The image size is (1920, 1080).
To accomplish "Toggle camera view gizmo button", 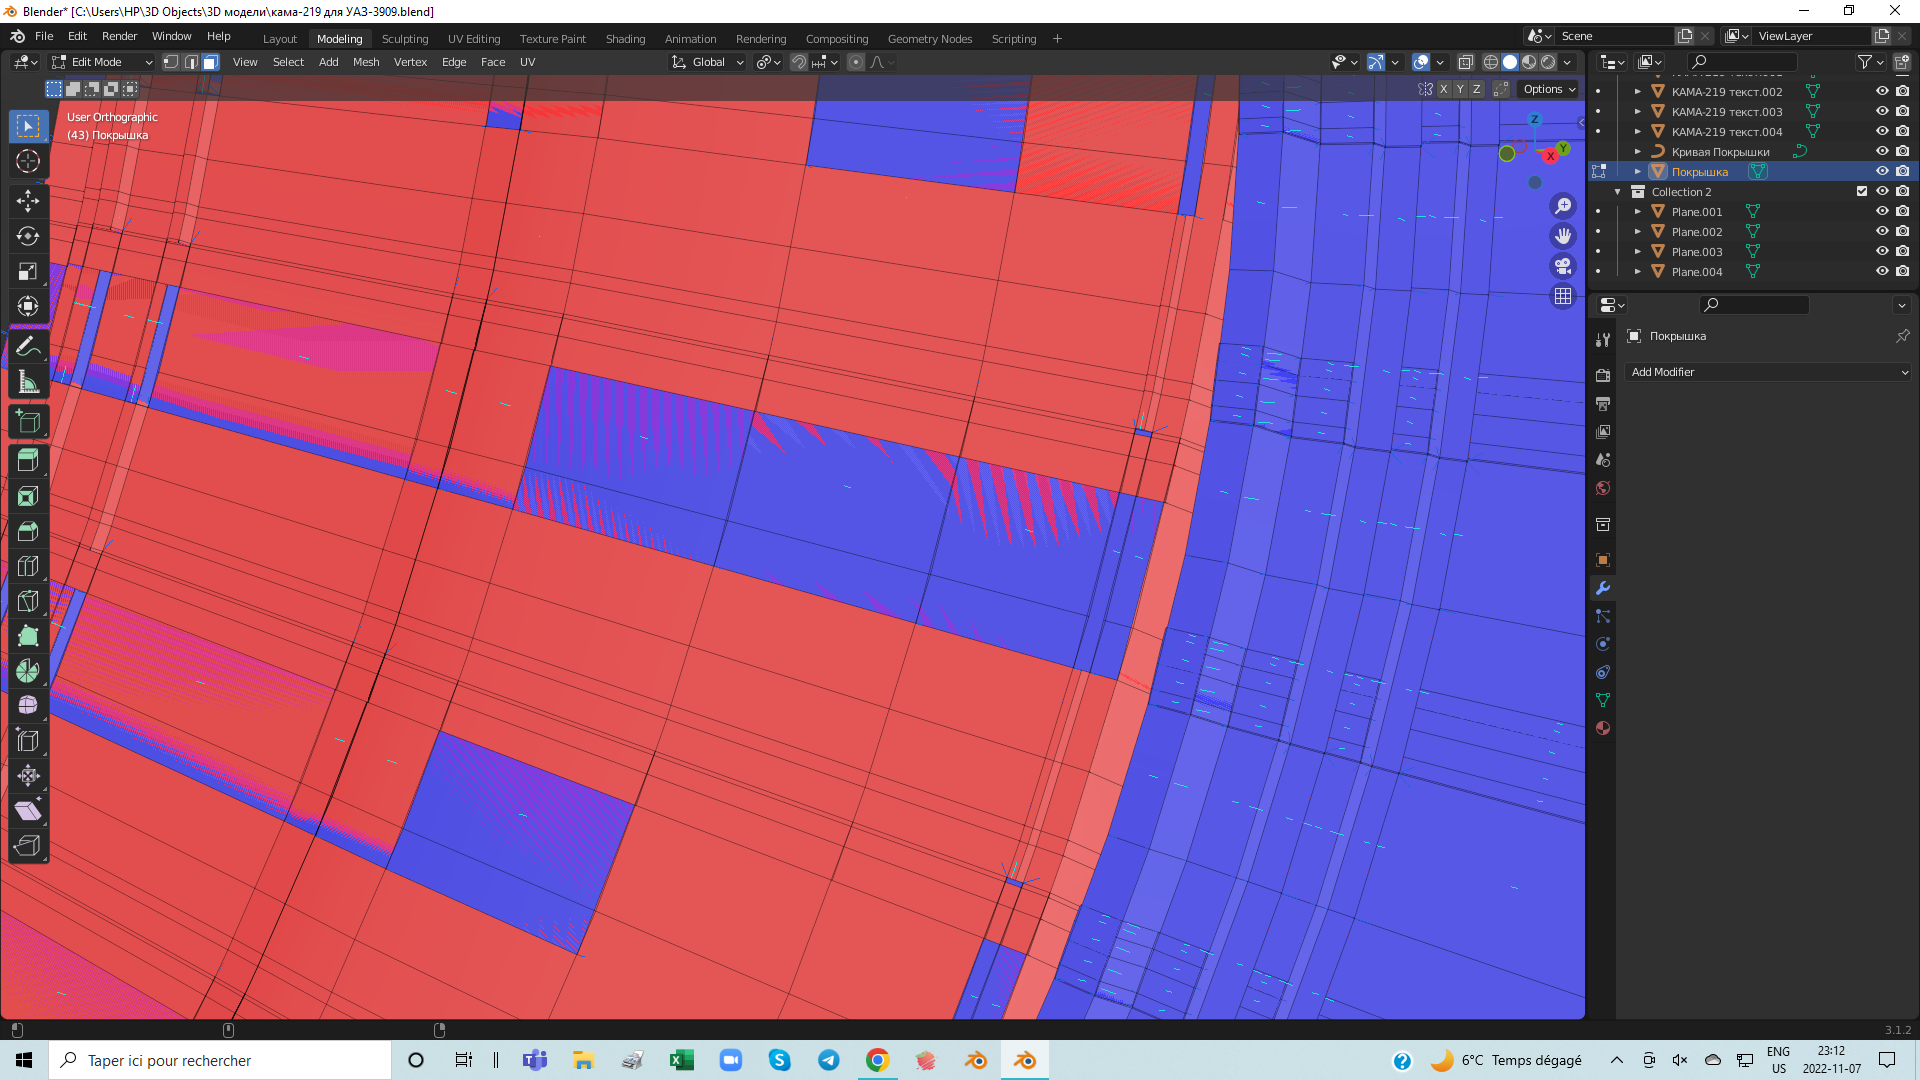I will [x=1563, y=266].
